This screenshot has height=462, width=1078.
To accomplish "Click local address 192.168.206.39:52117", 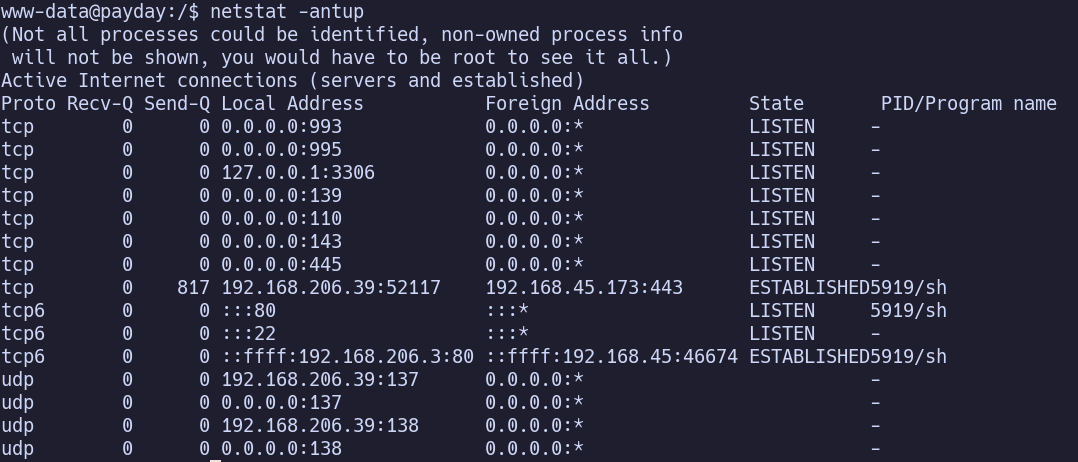I will 331,287.
